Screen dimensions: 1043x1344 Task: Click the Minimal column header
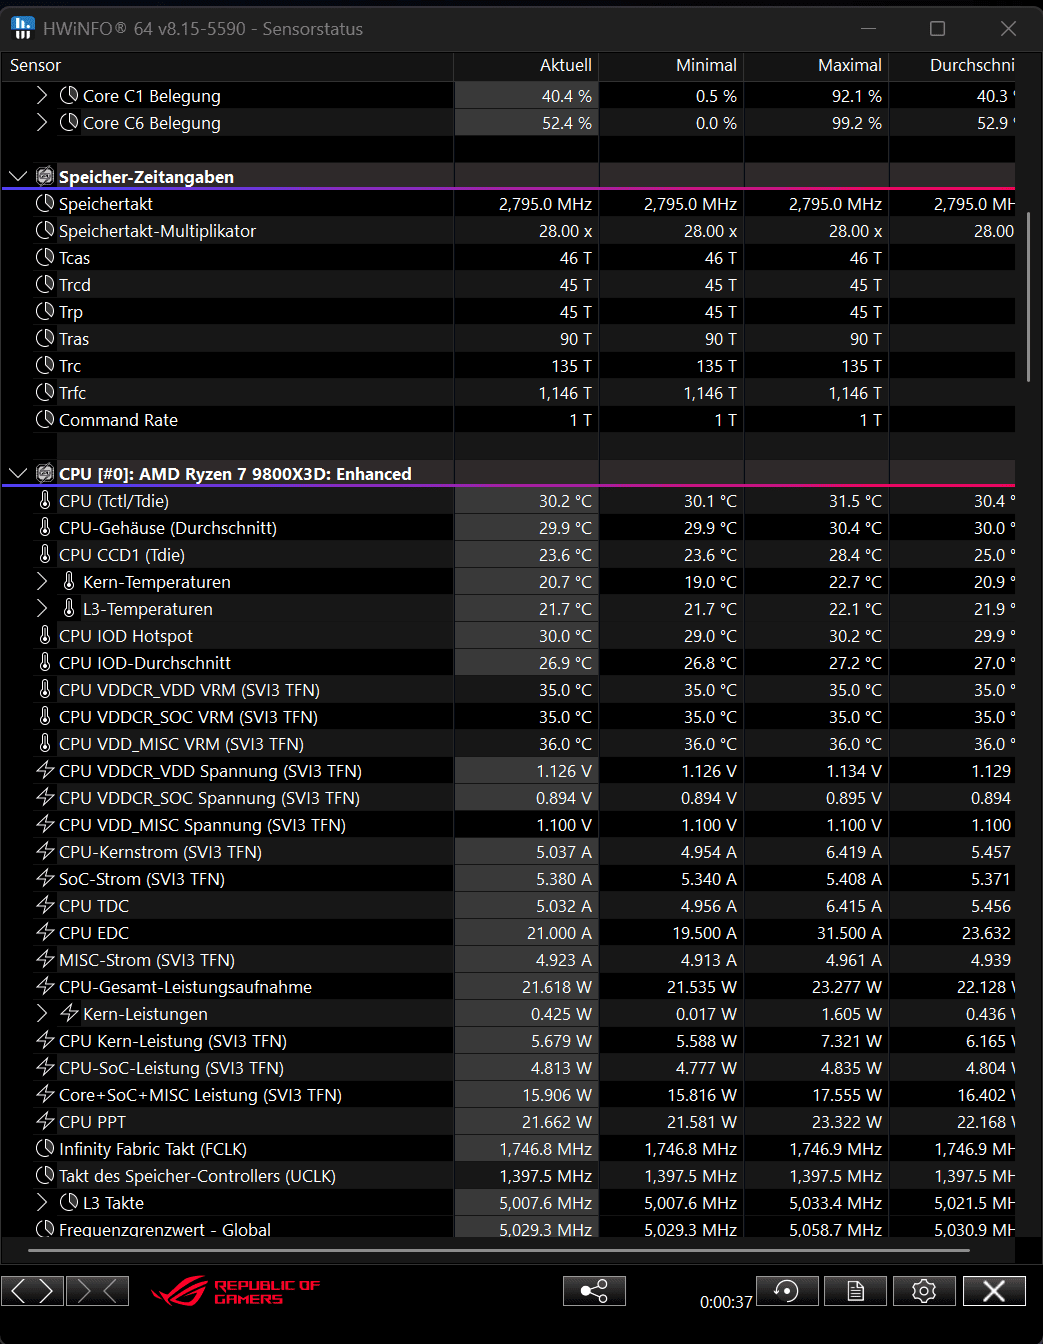[x=671, y=65]
